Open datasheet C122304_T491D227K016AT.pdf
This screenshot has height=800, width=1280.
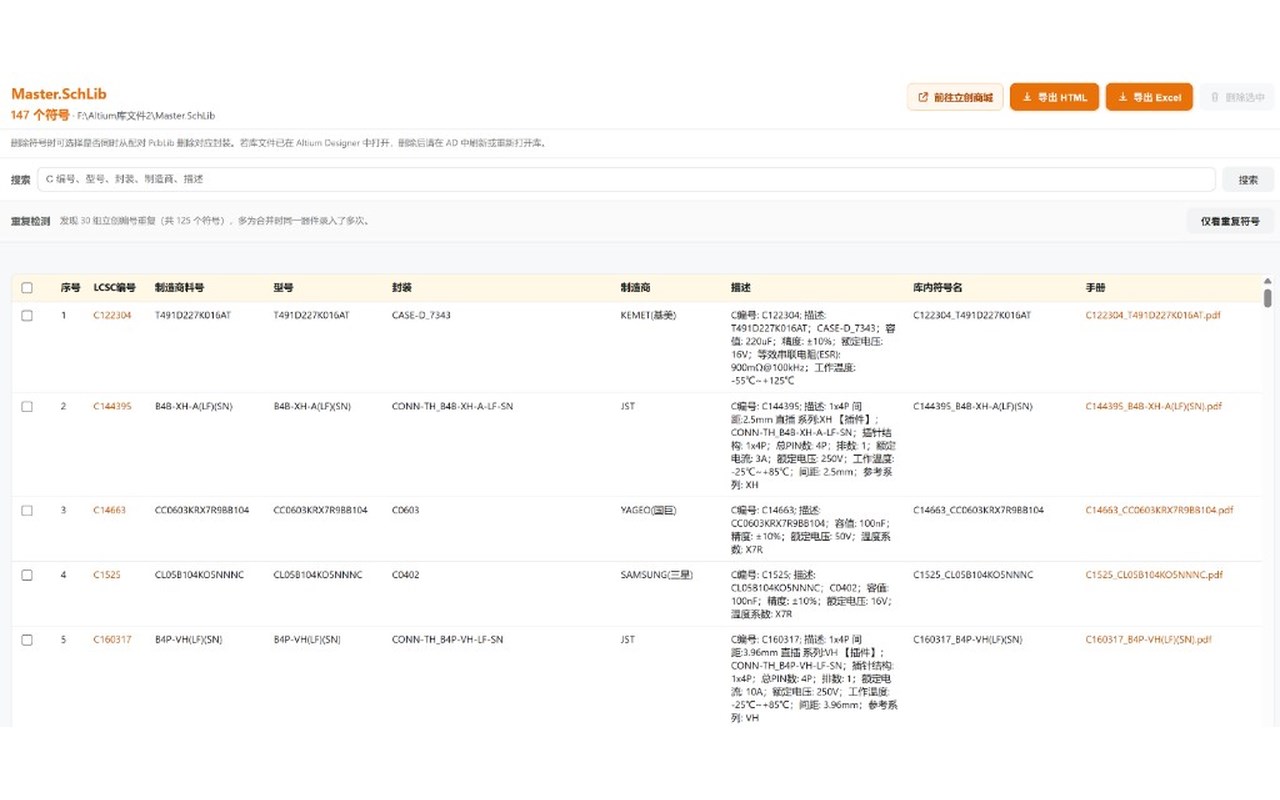pyautogui.click(x=1153, y=315)
